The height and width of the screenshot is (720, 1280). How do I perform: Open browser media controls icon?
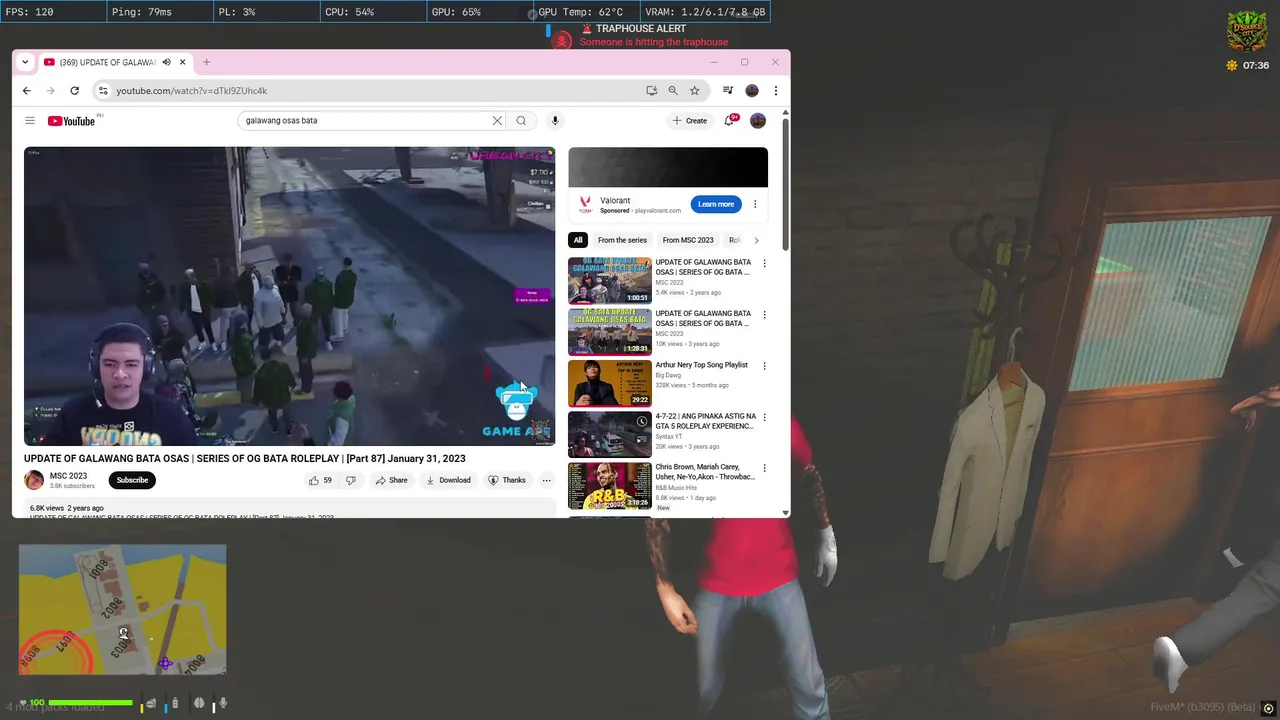pos(728,90)
